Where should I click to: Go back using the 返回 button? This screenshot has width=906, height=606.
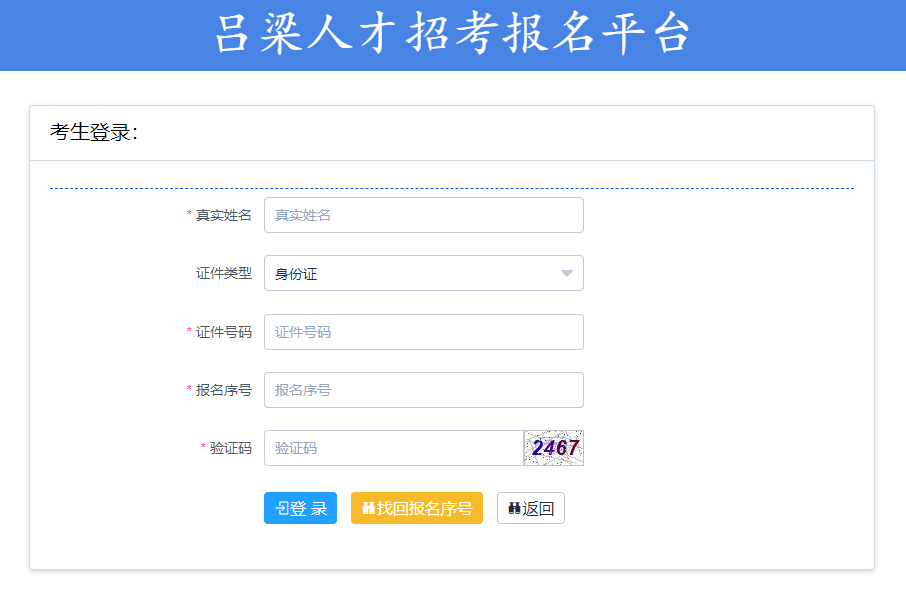coord(531,508)
